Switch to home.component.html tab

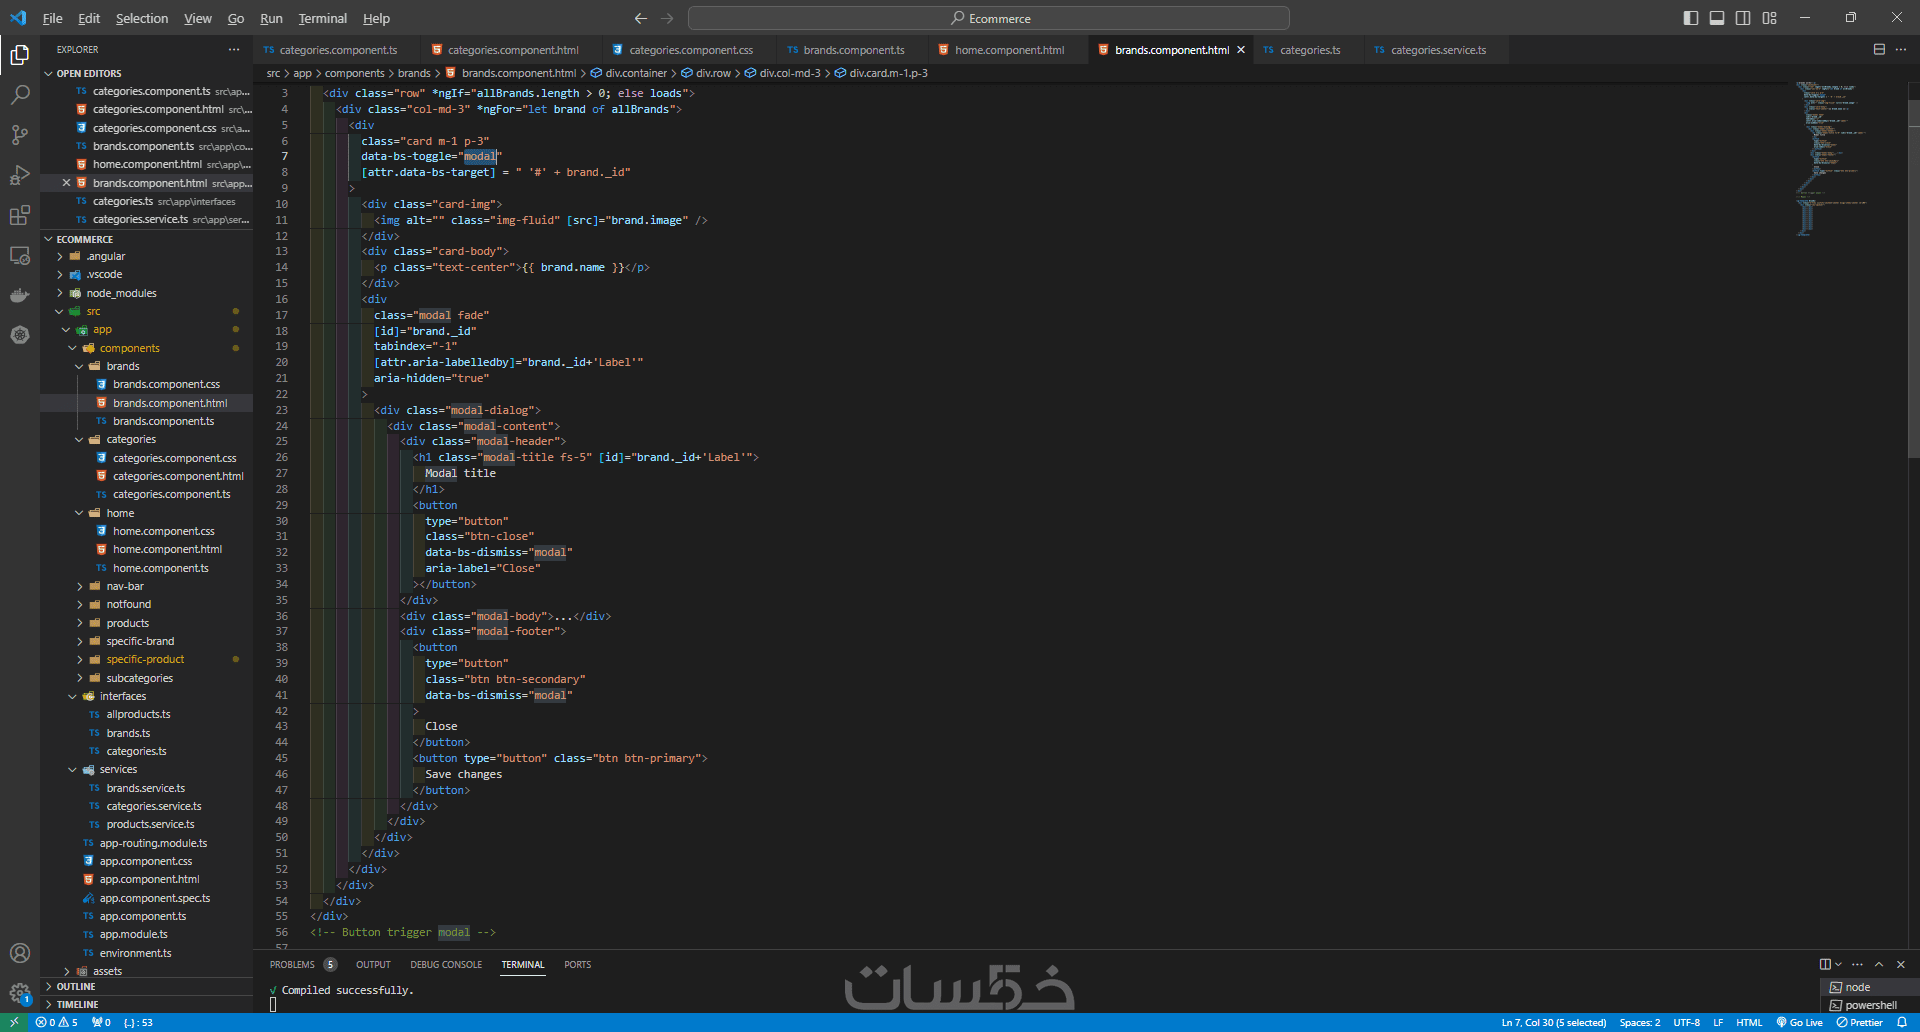[x=1009, y=50]
